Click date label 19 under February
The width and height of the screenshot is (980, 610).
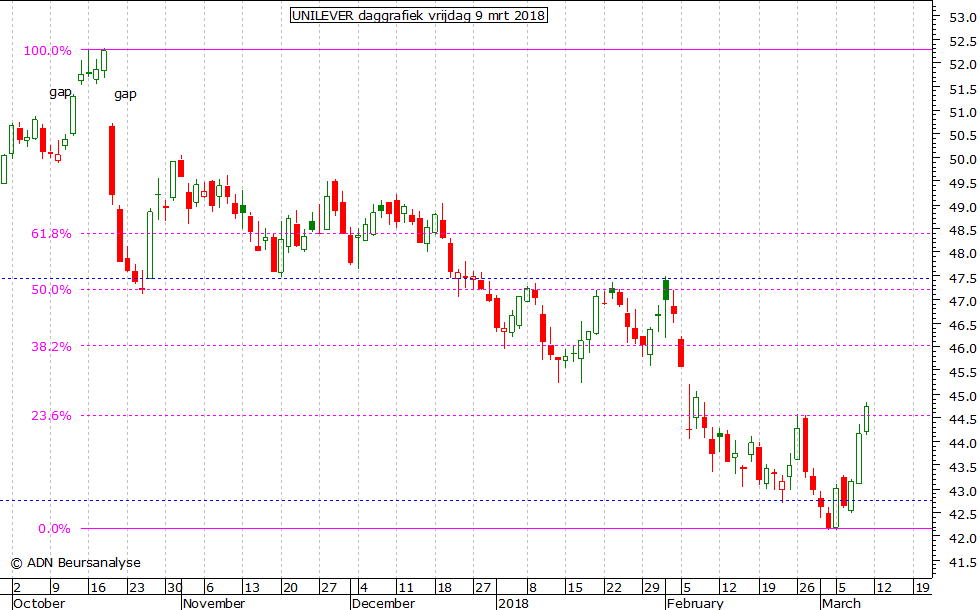point(768,588)
